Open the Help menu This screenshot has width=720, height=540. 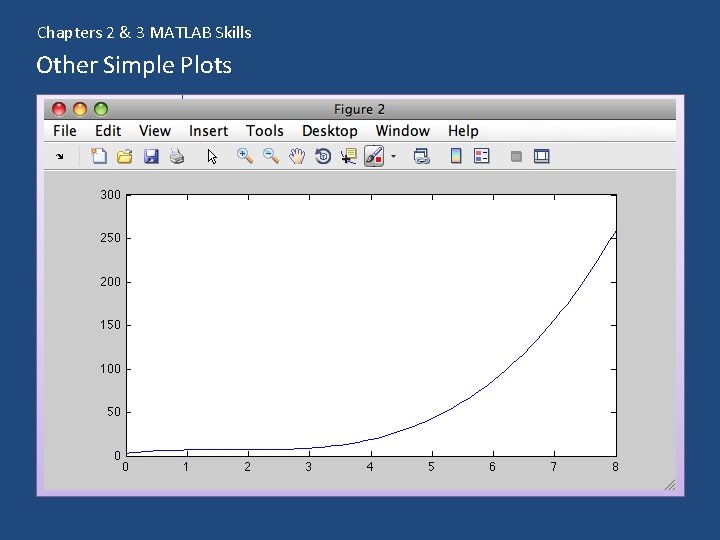click(x=463, y=131)
